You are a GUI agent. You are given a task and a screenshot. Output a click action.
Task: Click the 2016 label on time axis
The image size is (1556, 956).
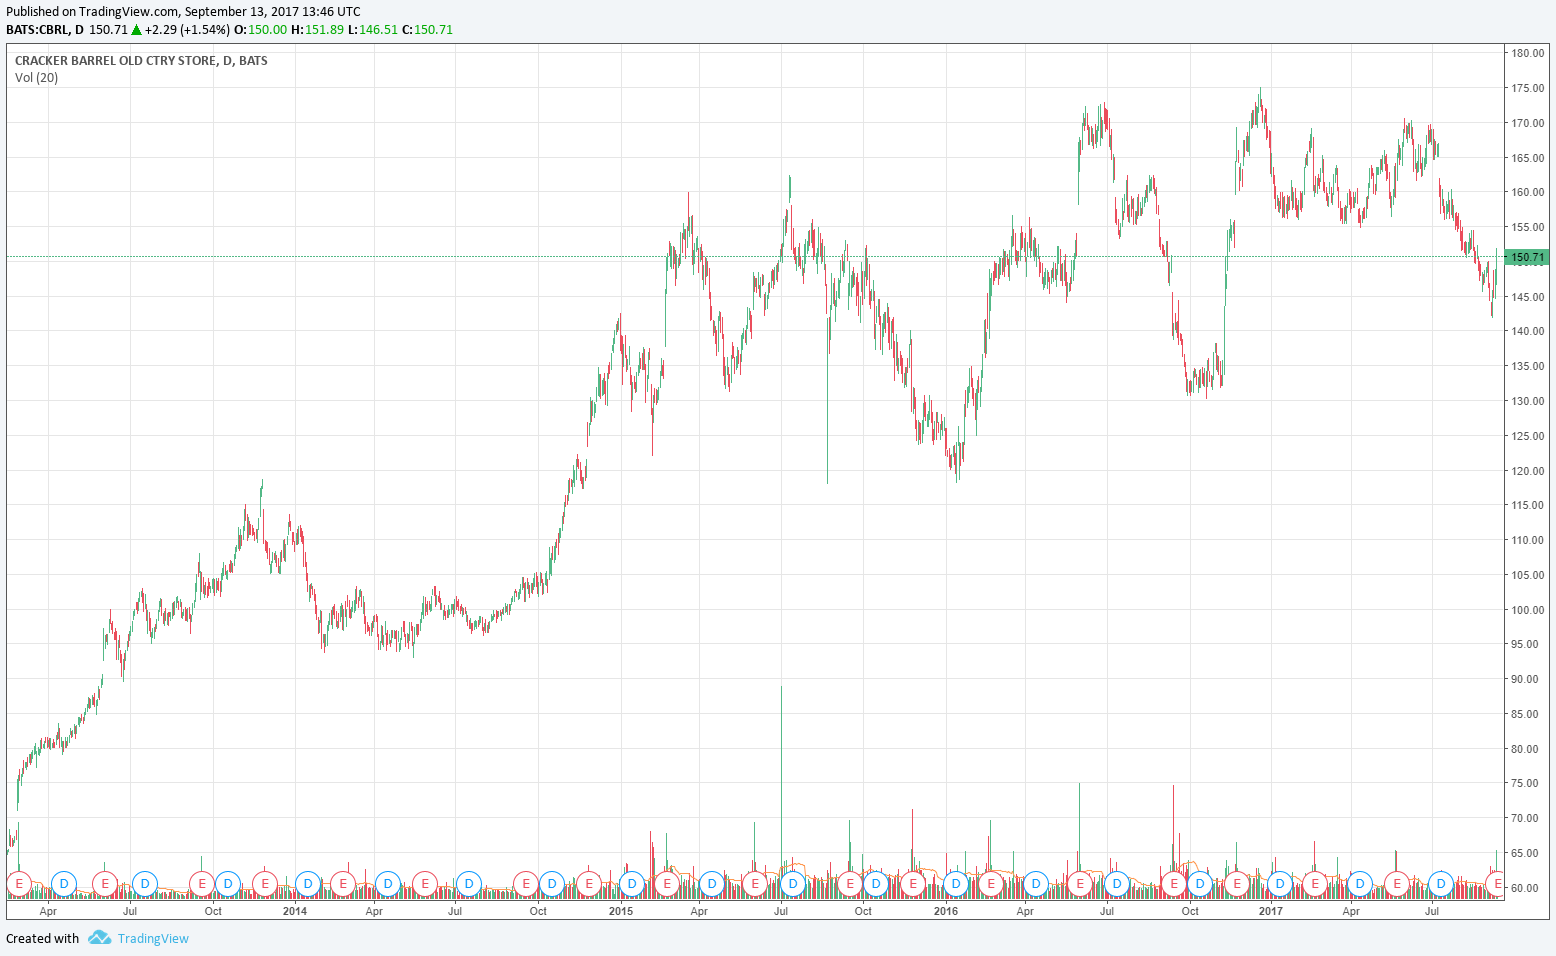945,911
